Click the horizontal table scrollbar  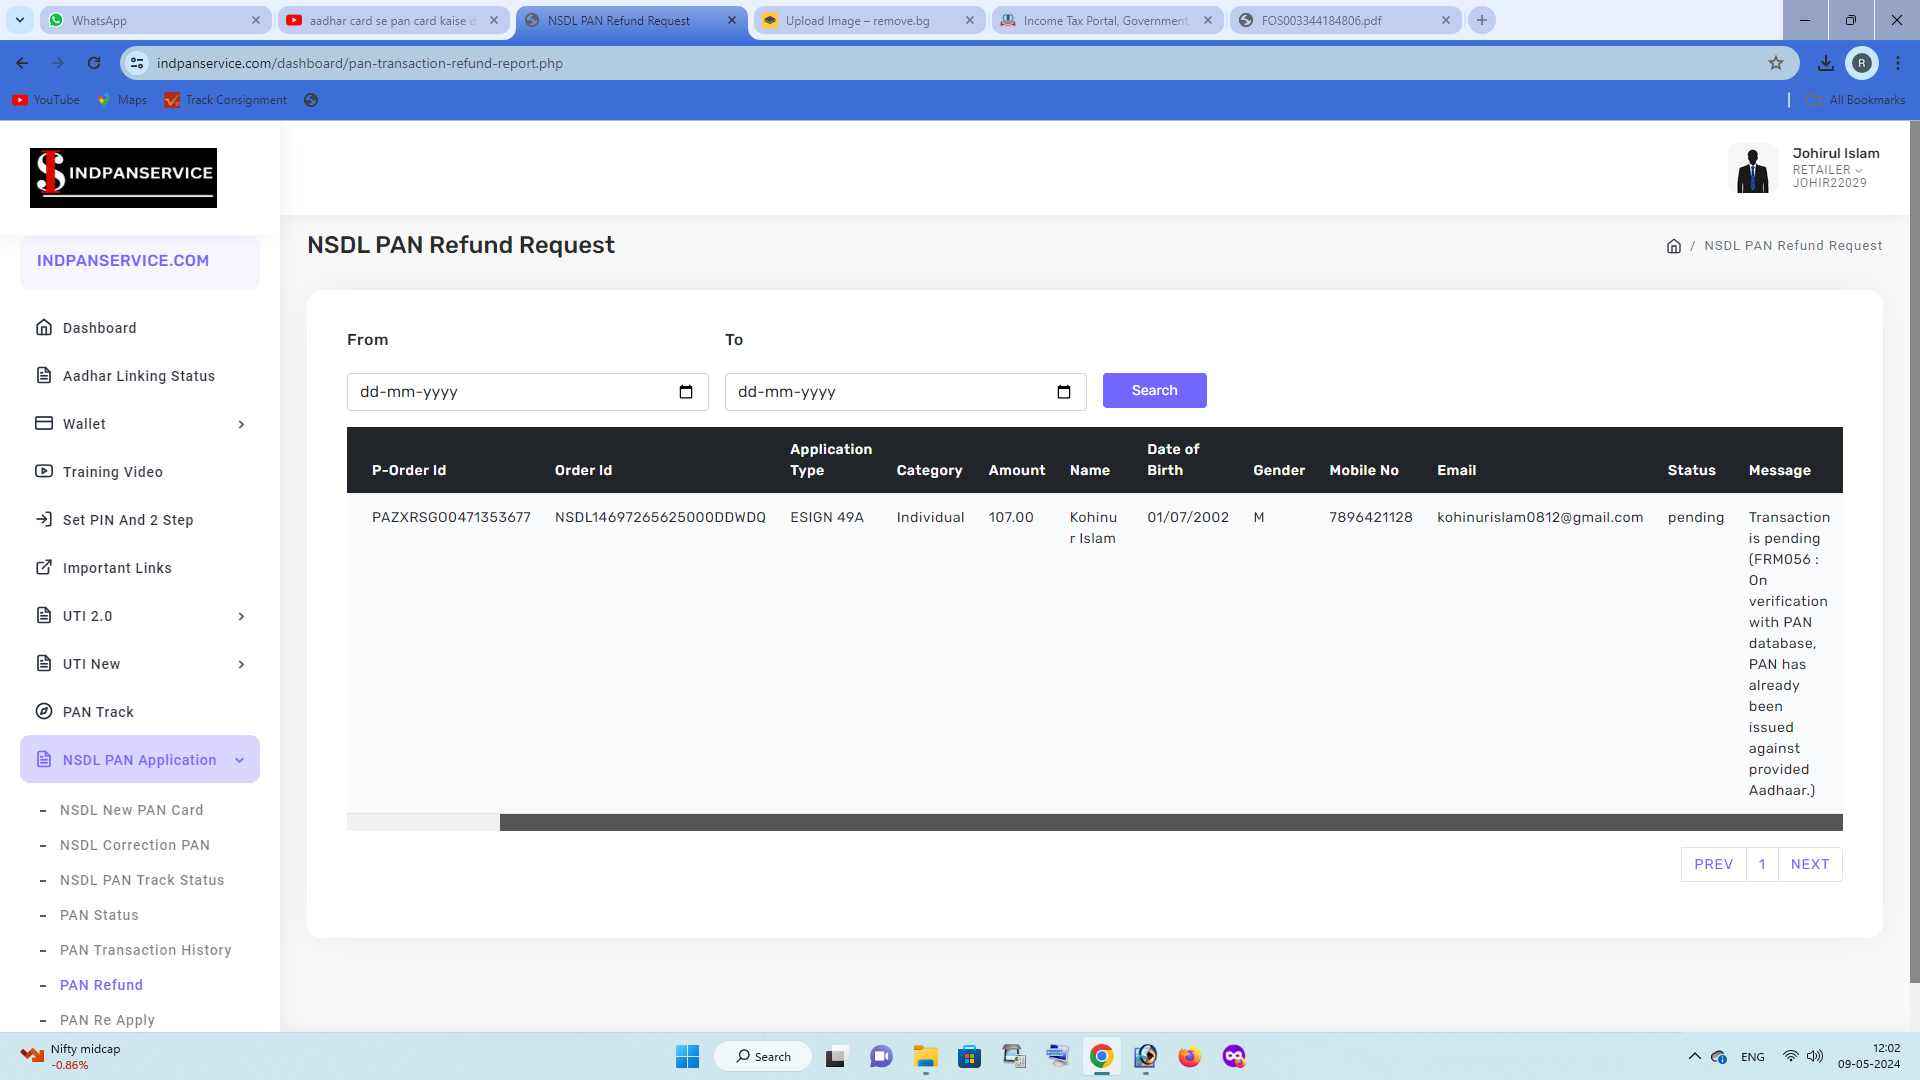pos(1170,822)
